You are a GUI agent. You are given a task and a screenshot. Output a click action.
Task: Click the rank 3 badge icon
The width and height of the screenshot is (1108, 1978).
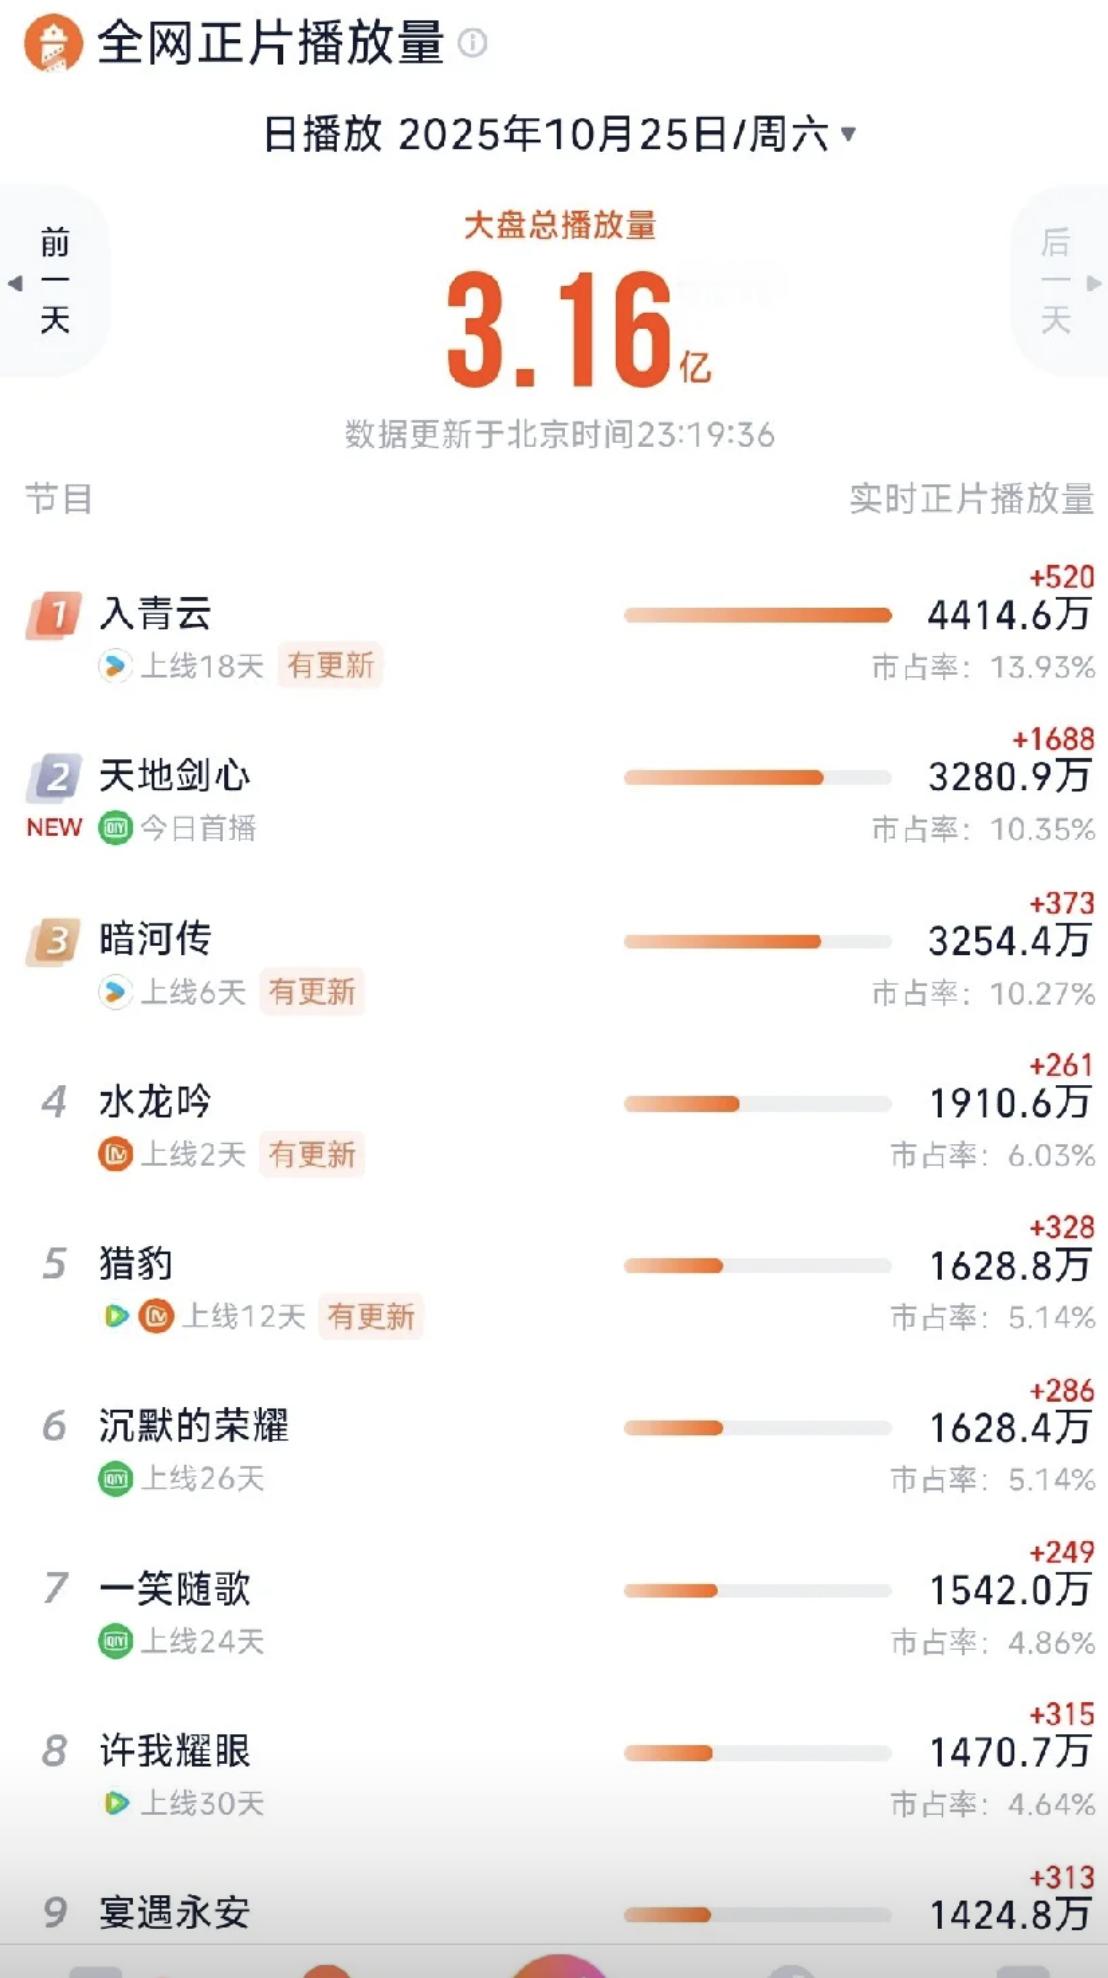[54, 941]
